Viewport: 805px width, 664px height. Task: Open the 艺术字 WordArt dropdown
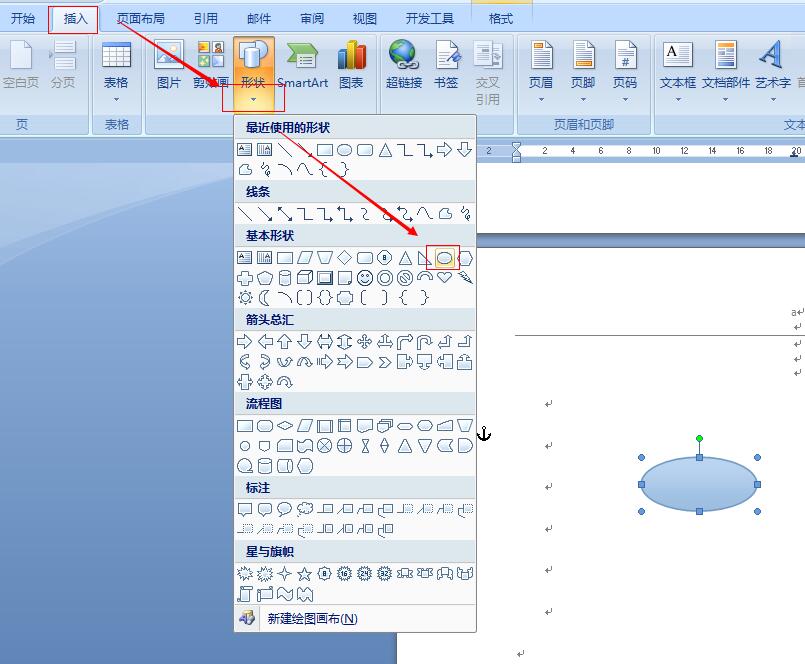(x=773, y=72)
